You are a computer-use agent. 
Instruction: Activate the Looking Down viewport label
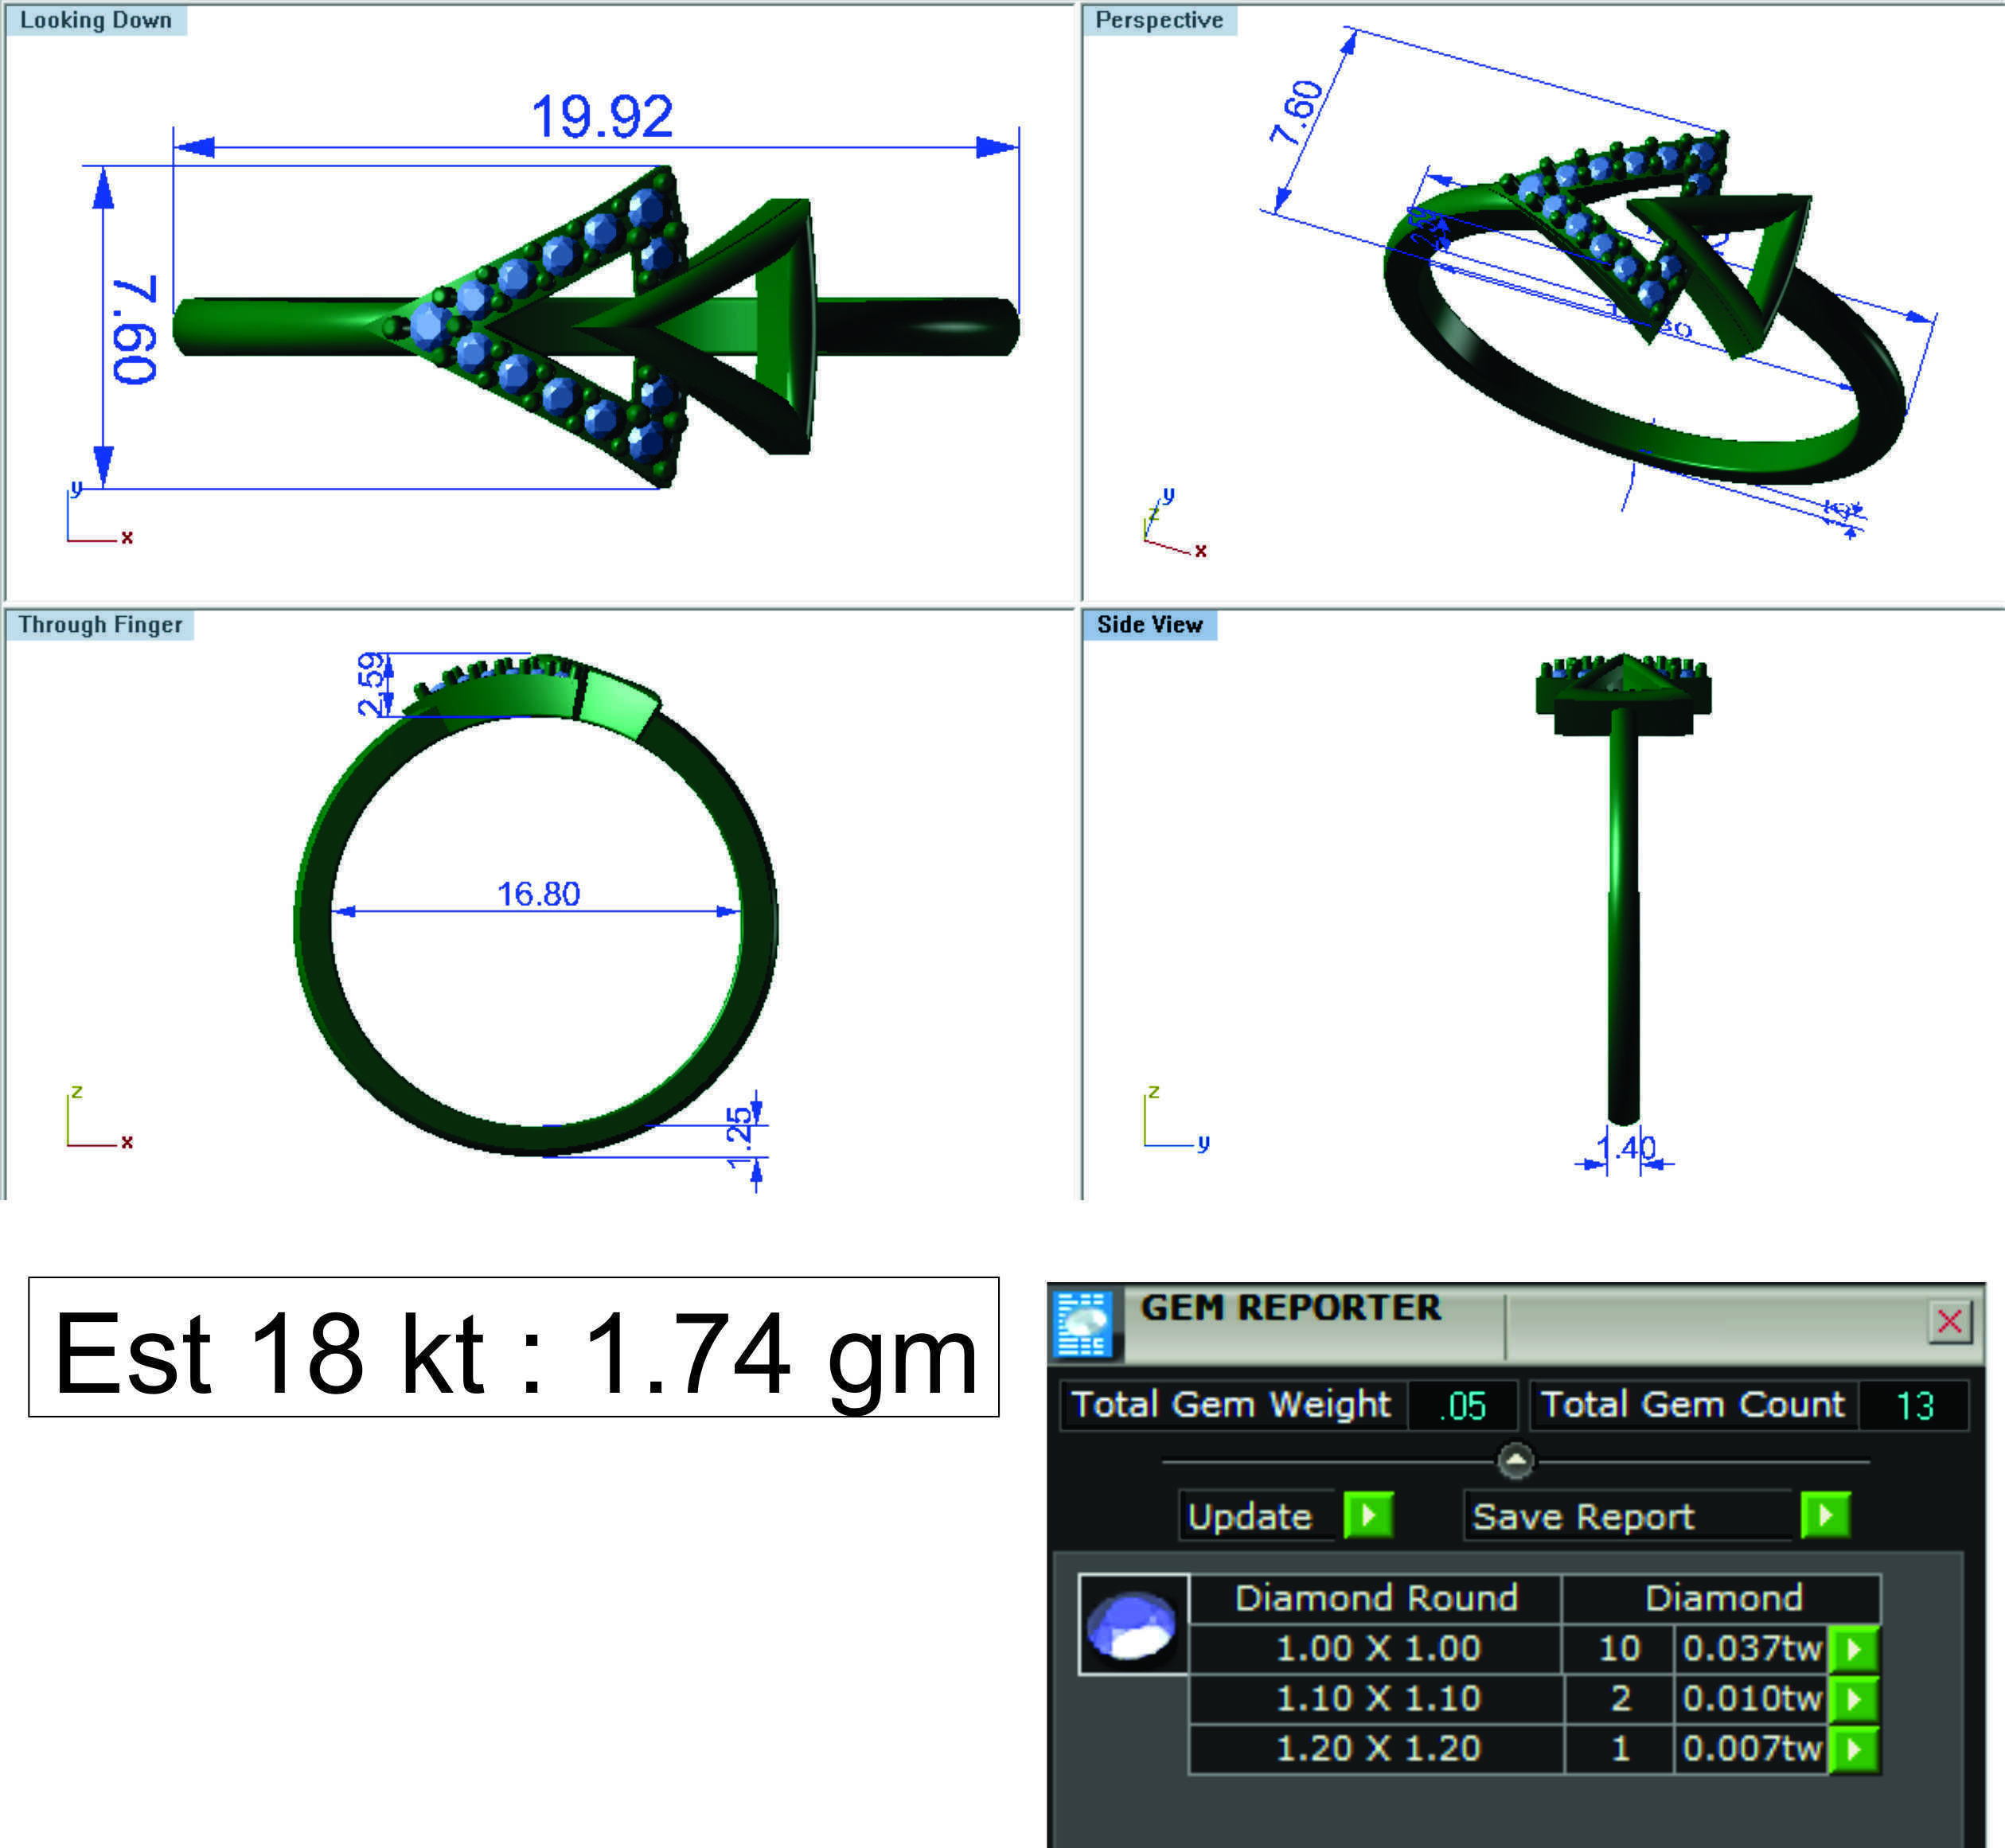tap(96, 20)
